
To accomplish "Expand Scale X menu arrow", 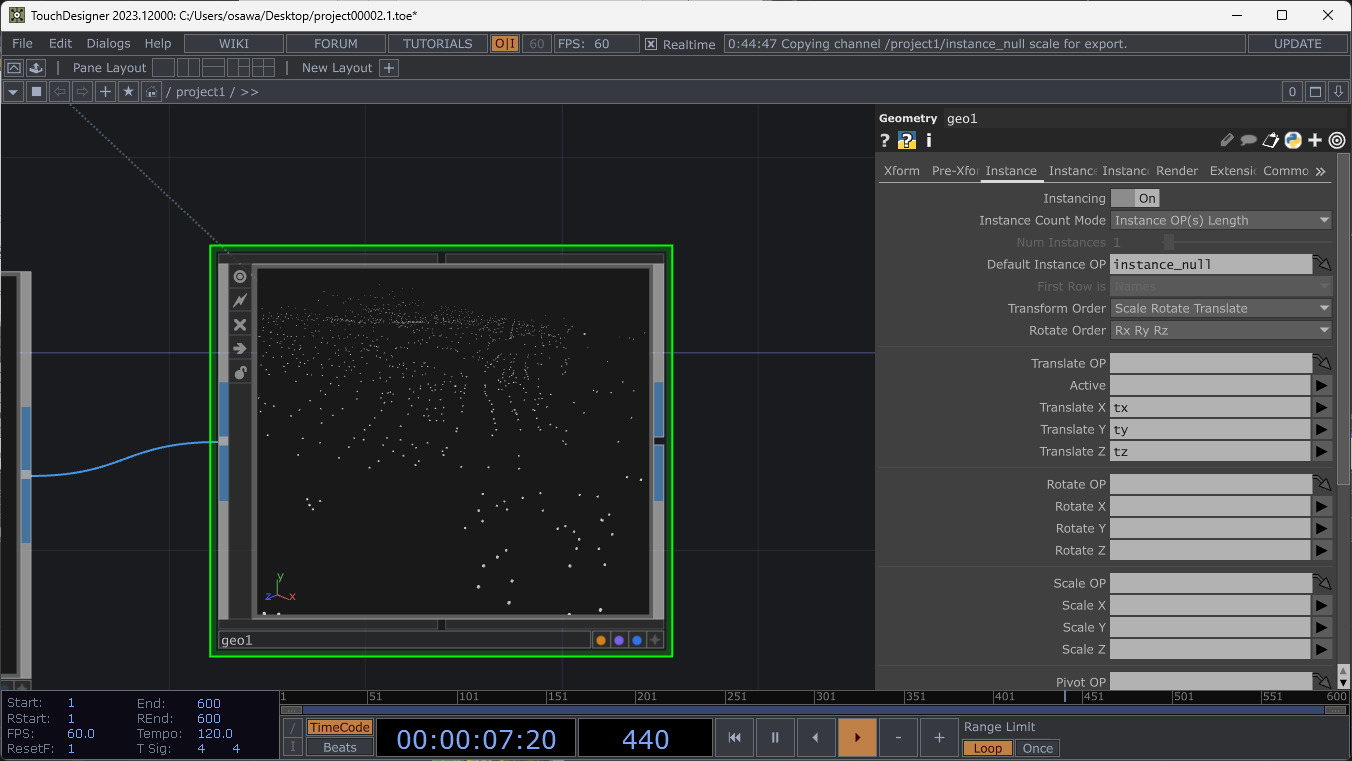I will click(x=1322, y=605).
